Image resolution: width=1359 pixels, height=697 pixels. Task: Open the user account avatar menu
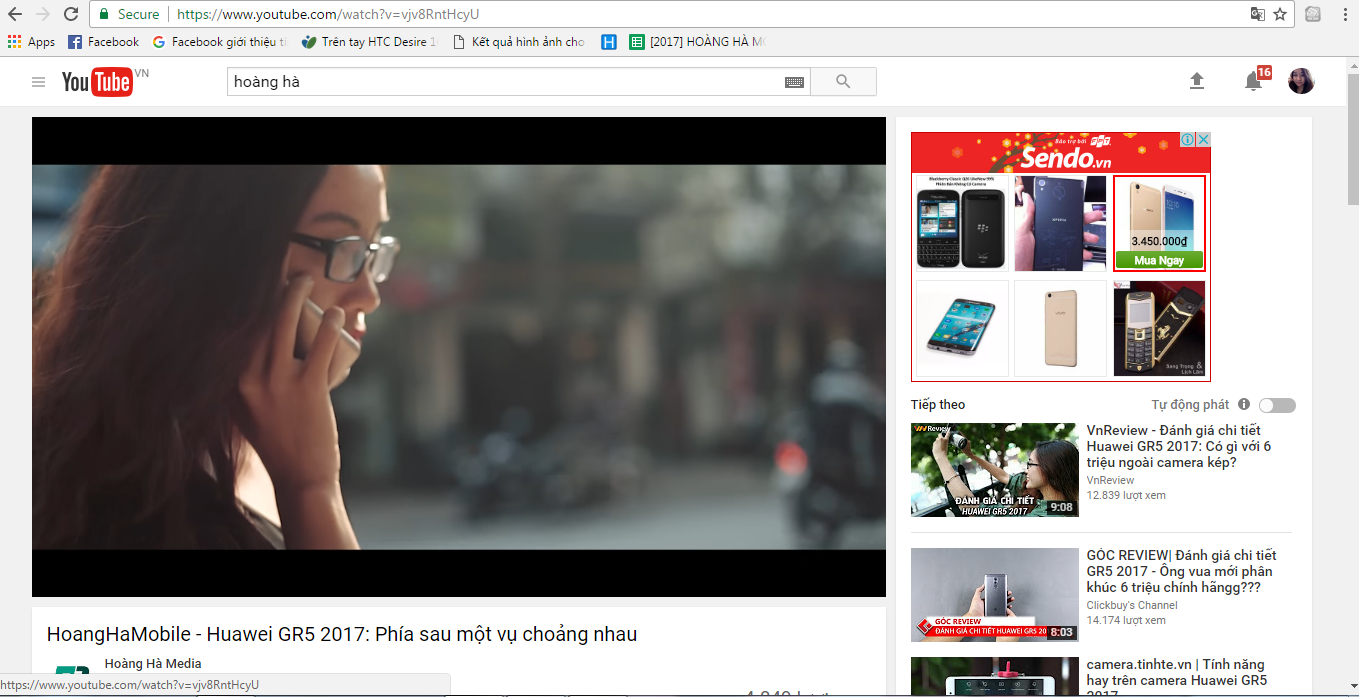[1301, 81]
